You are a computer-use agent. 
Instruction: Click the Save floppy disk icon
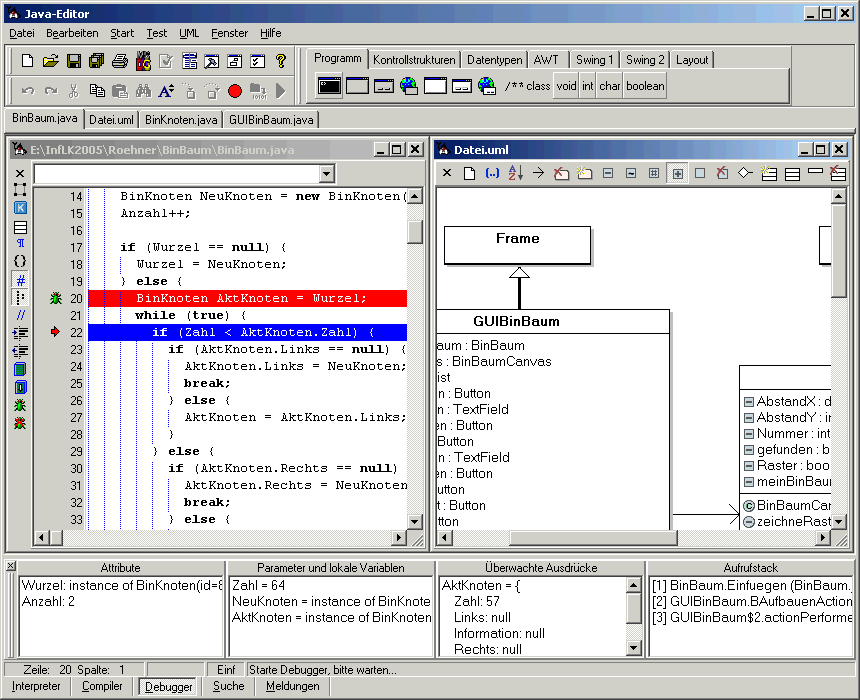click(x=74, y=61)
